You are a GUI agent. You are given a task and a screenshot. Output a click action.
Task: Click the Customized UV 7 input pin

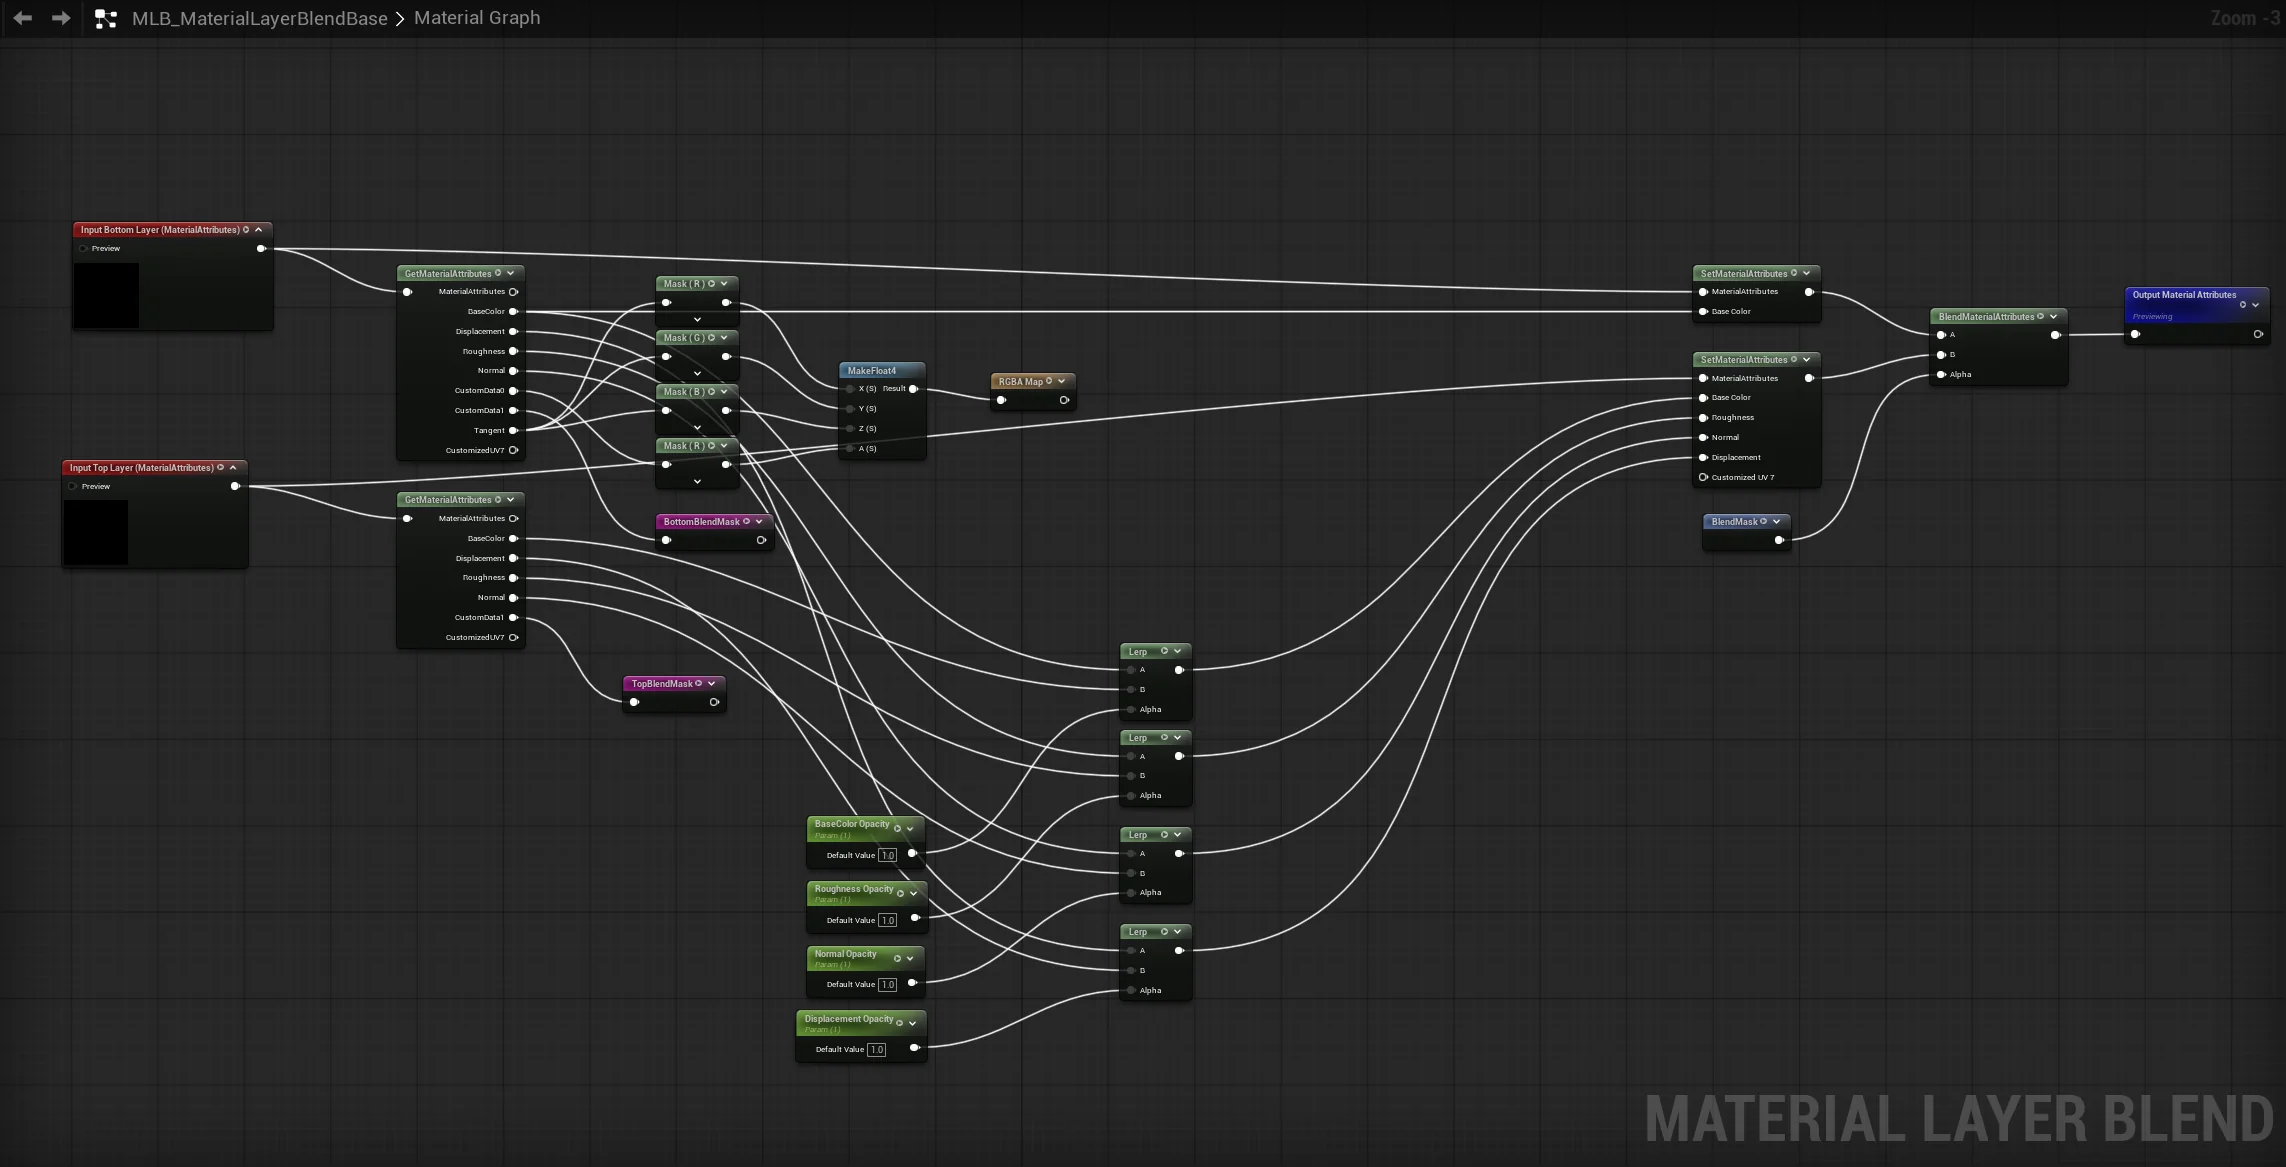[x=1703, y=478]
